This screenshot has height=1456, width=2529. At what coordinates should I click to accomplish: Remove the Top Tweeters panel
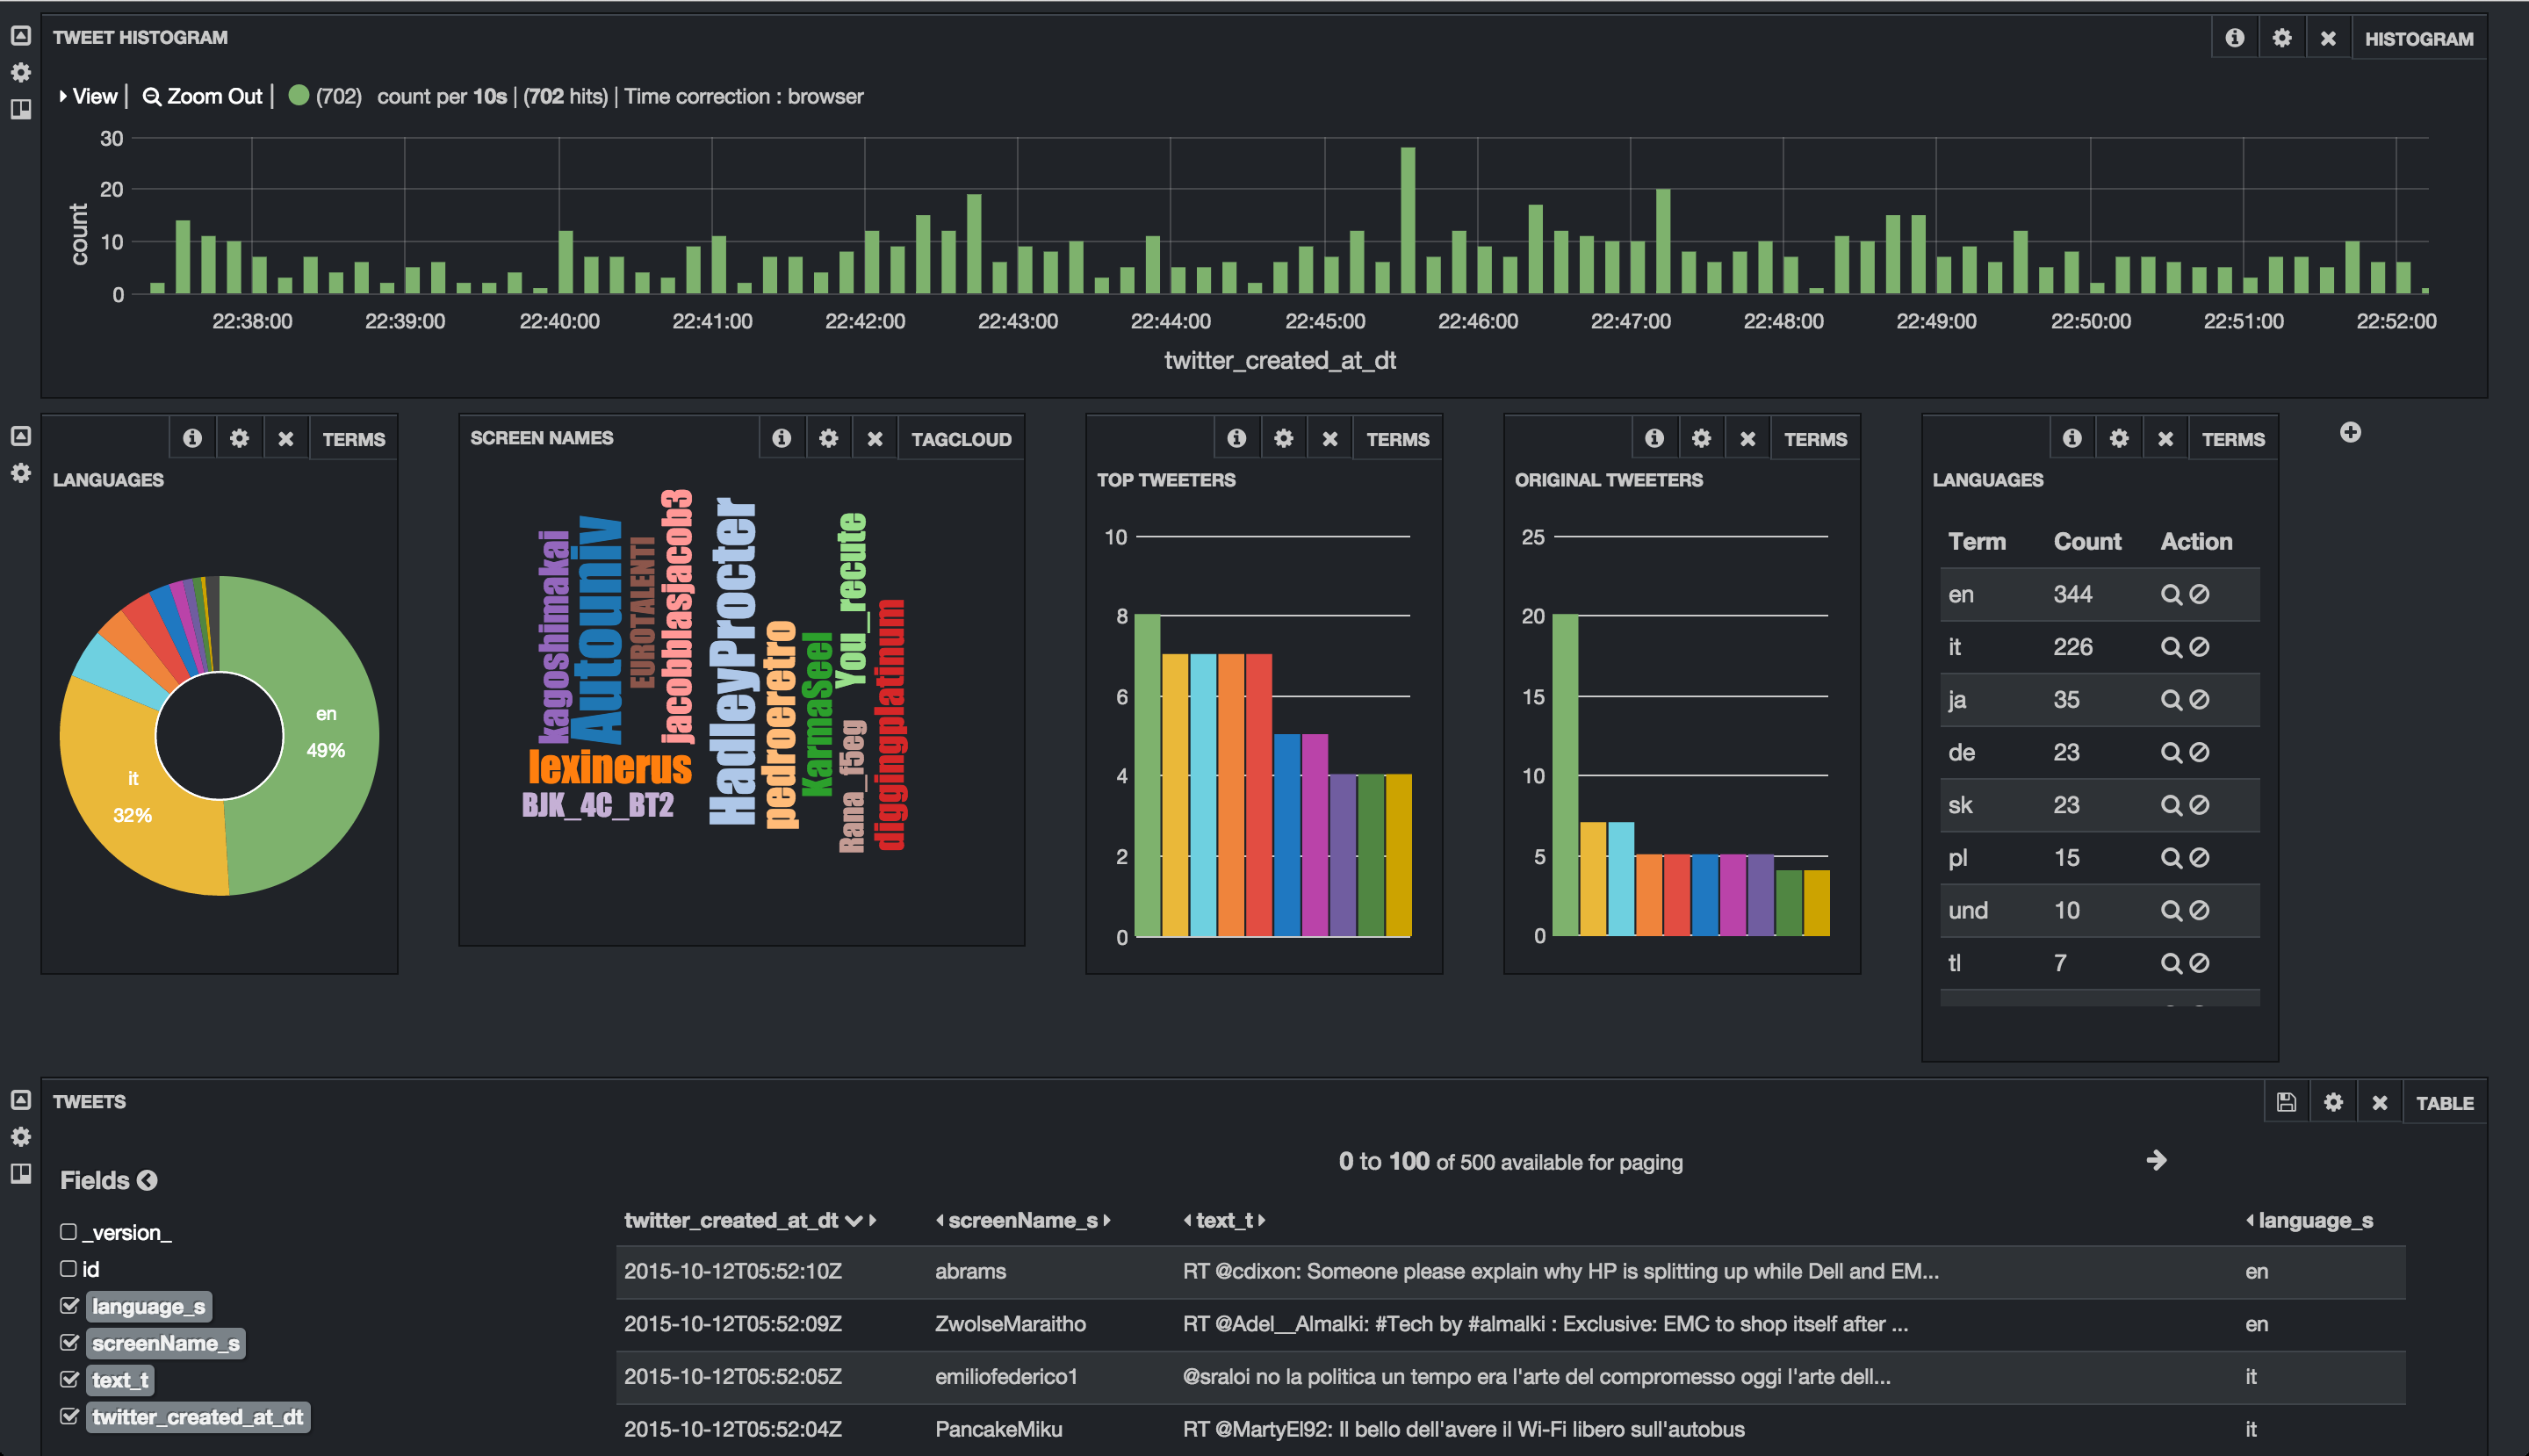1330,439
